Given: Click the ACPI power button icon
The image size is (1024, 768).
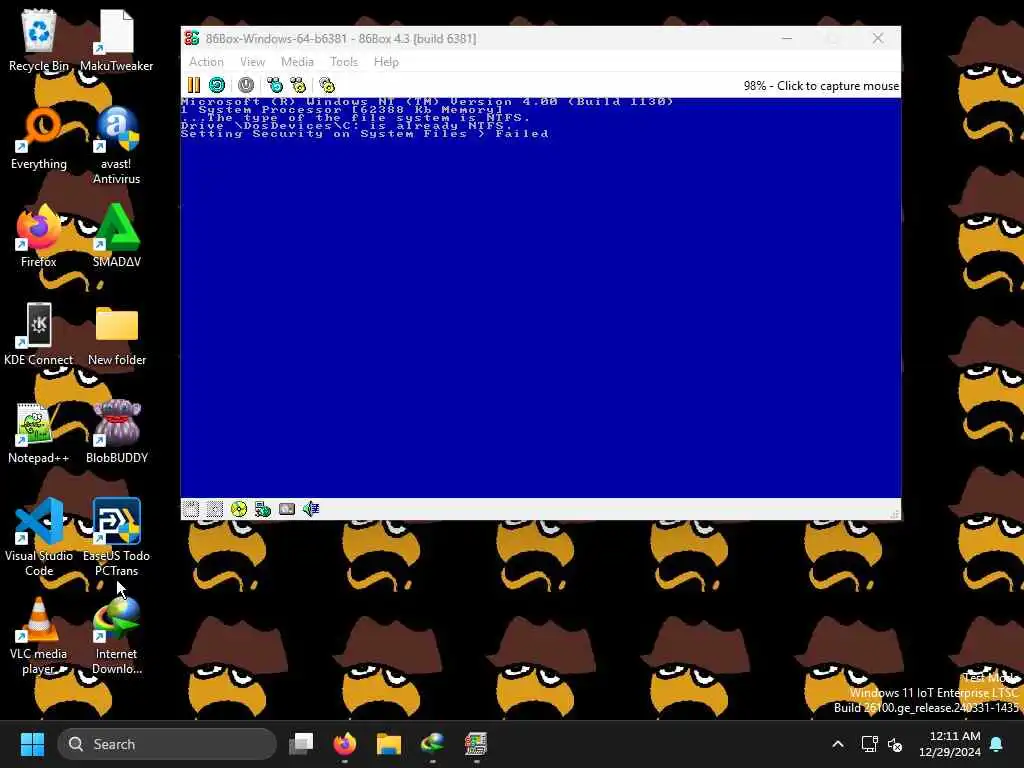Looking at the screenshot, I should tap(246, 85).
